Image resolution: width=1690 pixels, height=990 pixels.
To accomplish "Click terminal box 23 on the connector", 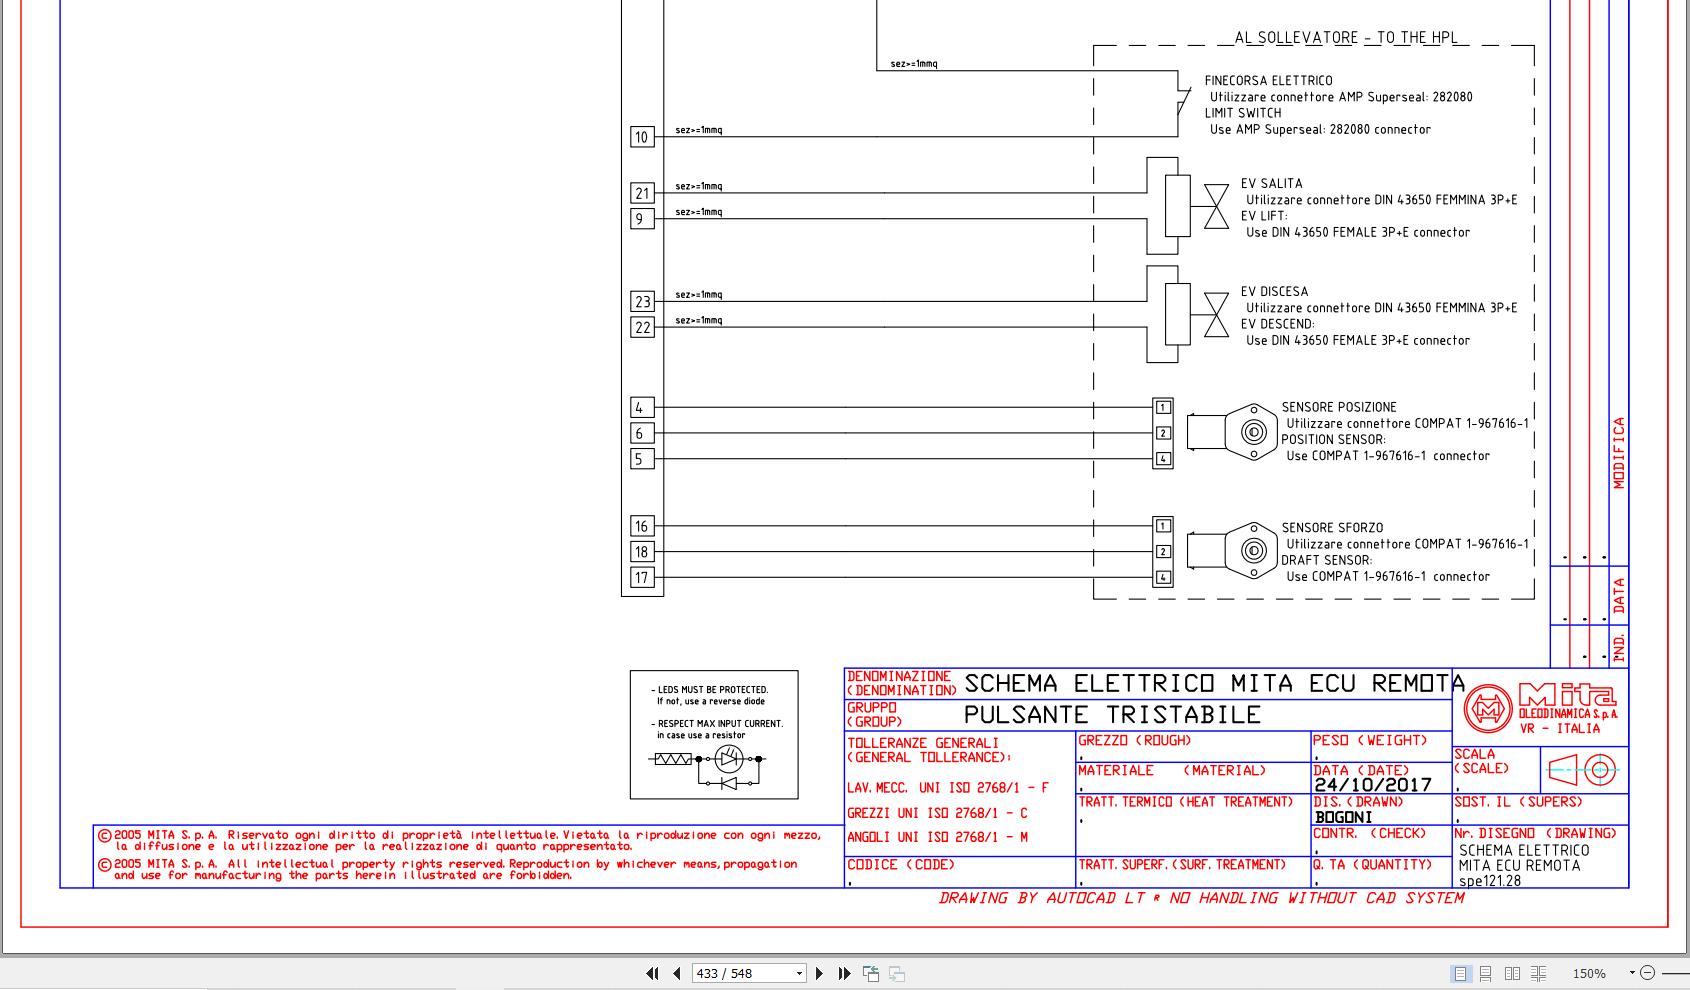I will tap(642, 302).
